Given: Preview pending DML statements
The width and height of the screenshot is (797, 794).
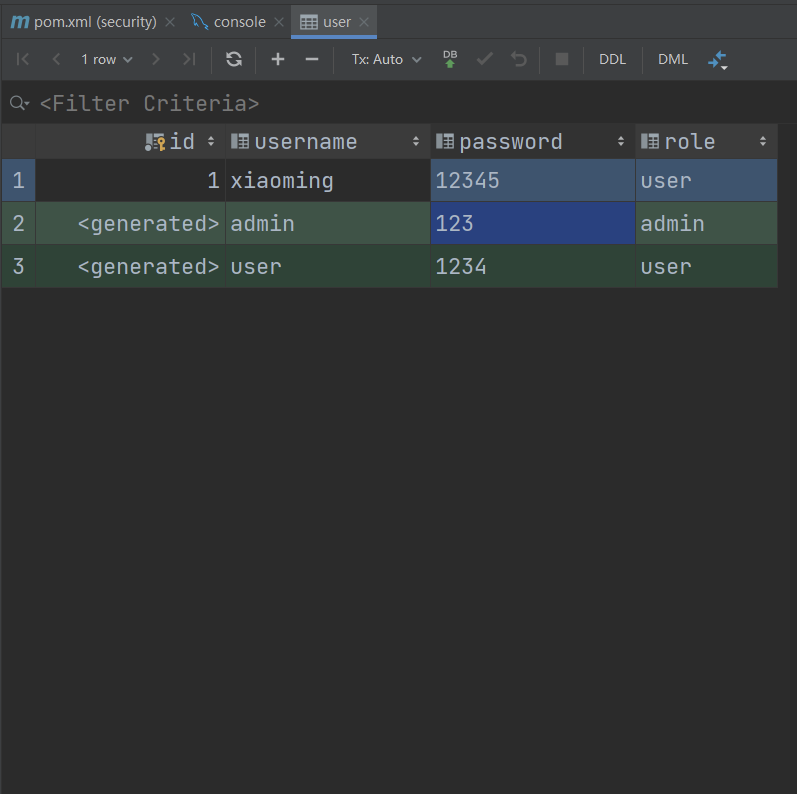Looking at the screenshot, I should 672,59.
